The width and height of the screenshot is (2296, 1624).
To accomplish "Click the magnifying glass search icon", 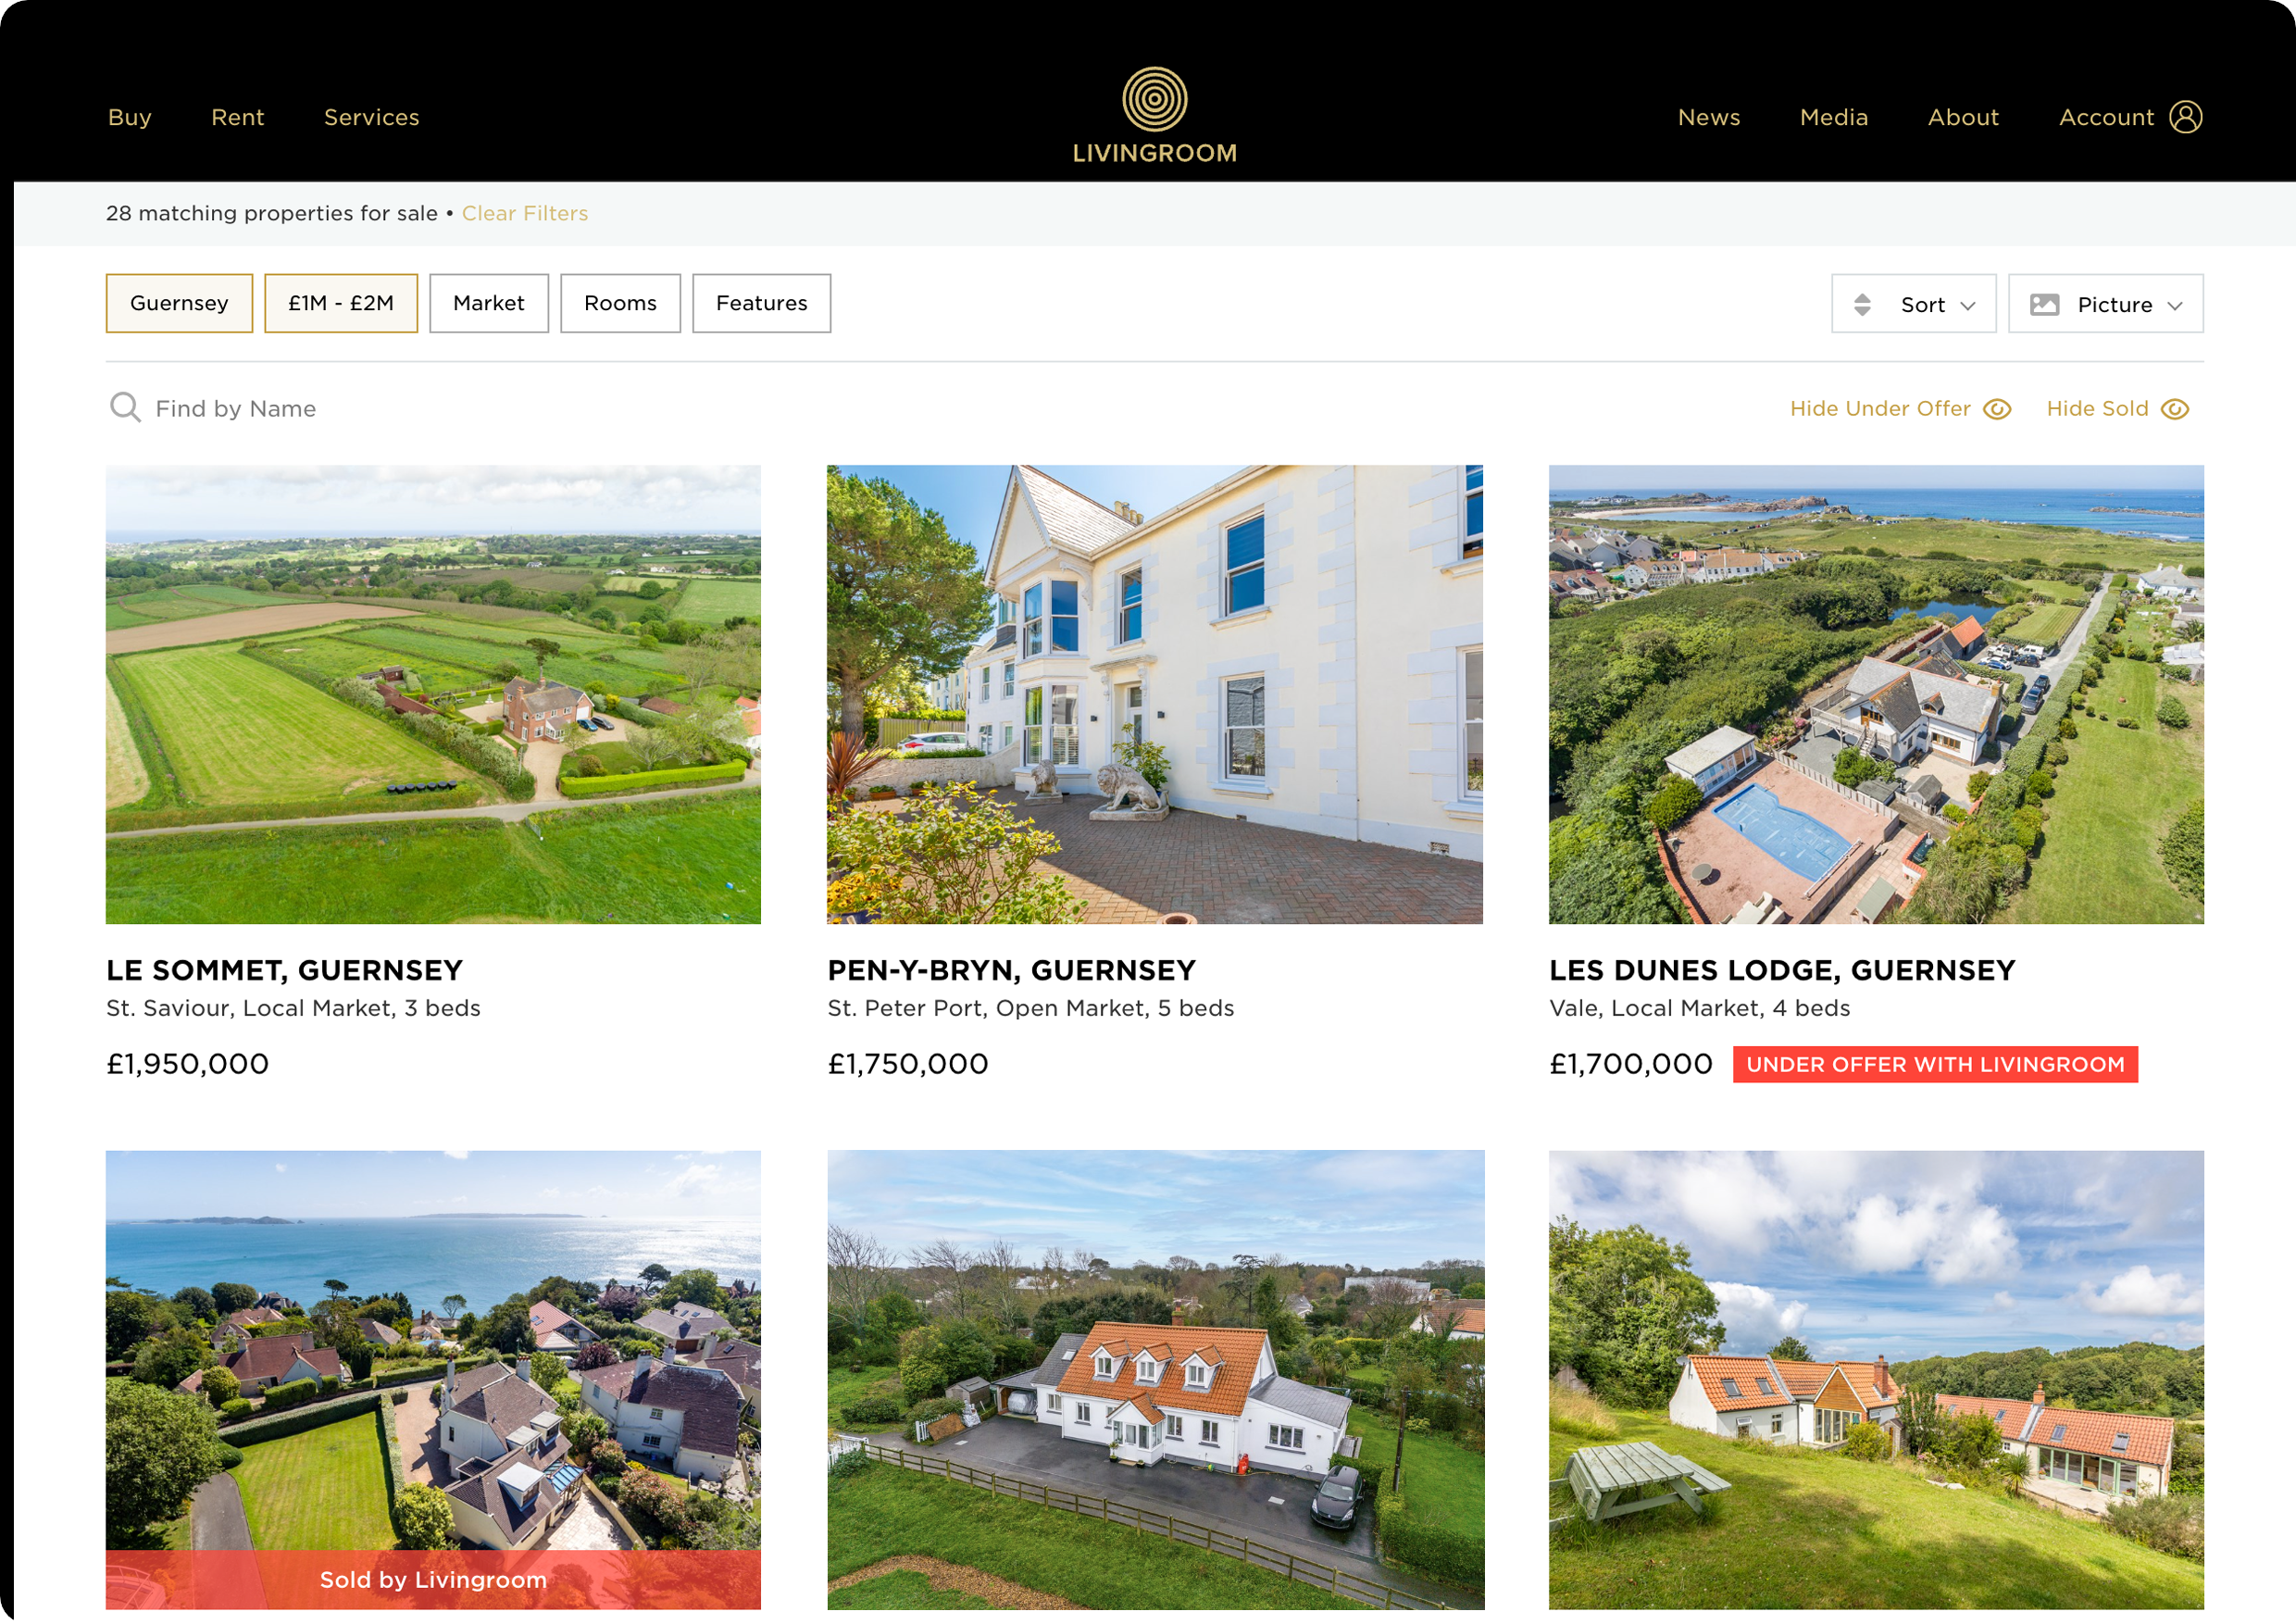I will pyautogui.click(x=125, y=408).
